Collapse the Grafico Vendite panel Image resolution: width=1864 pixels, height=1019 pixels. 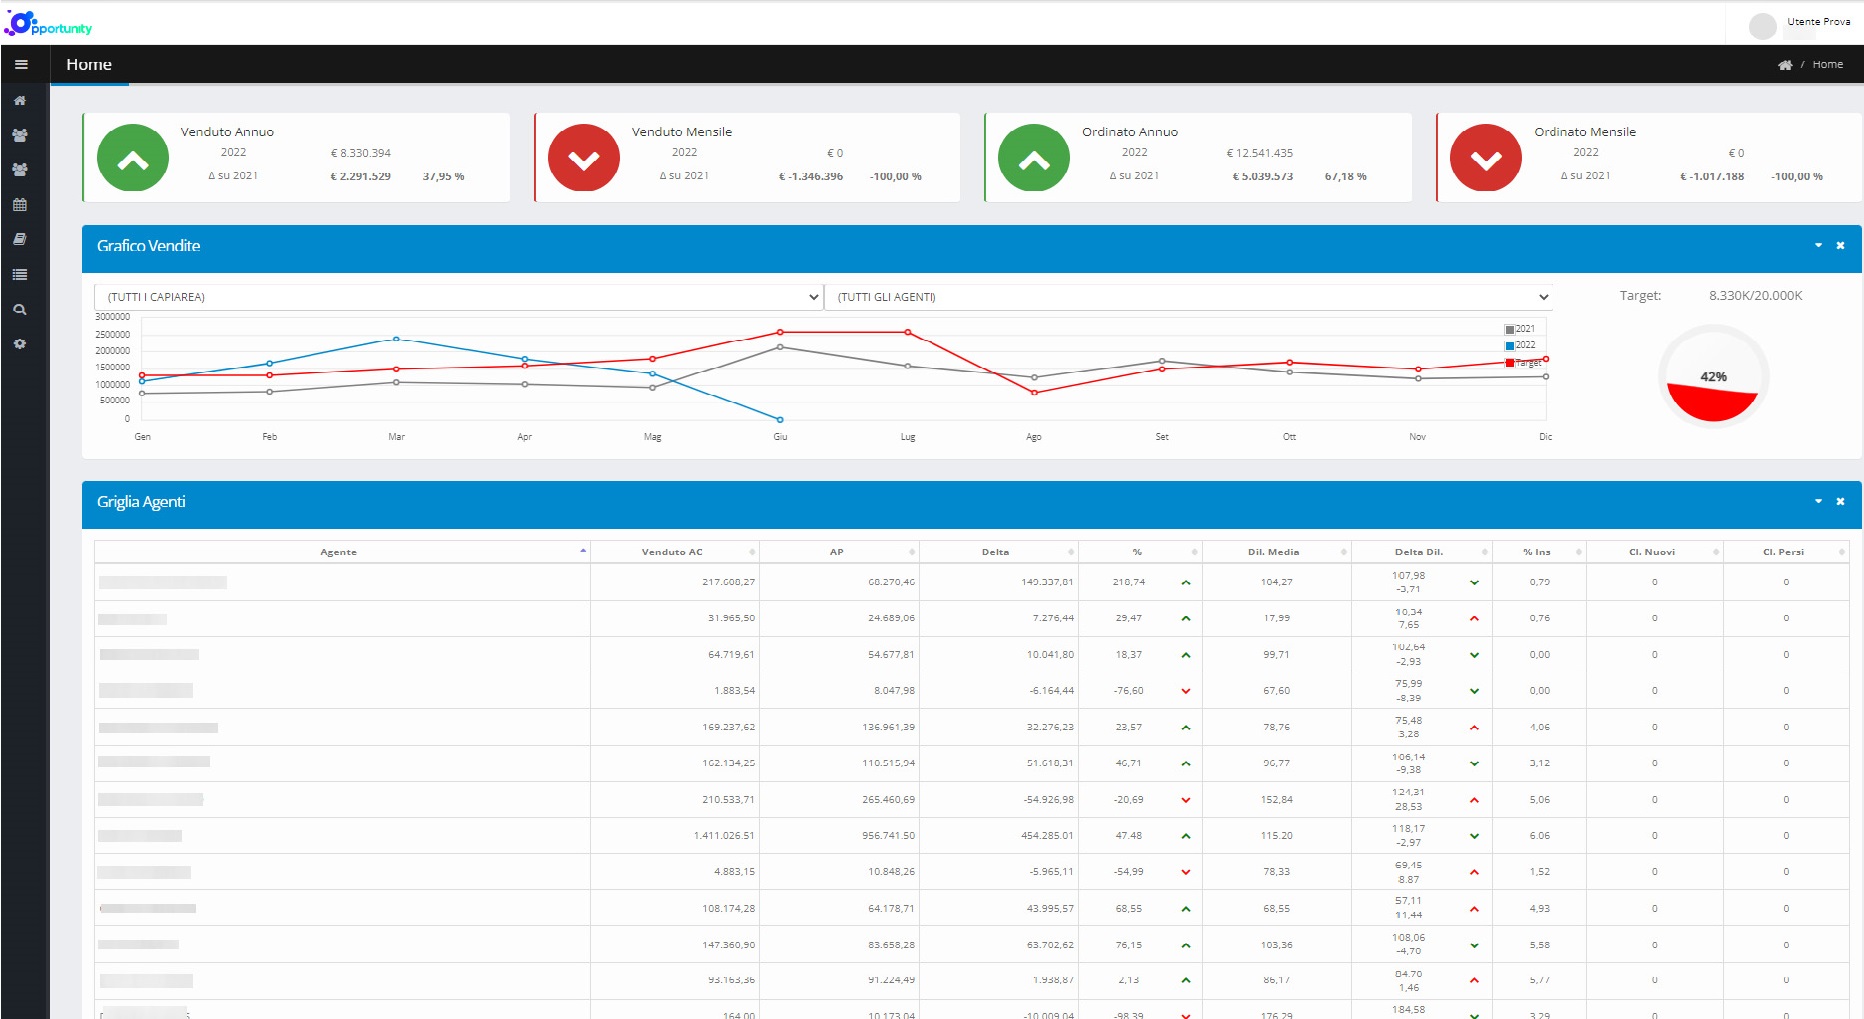1818,245
